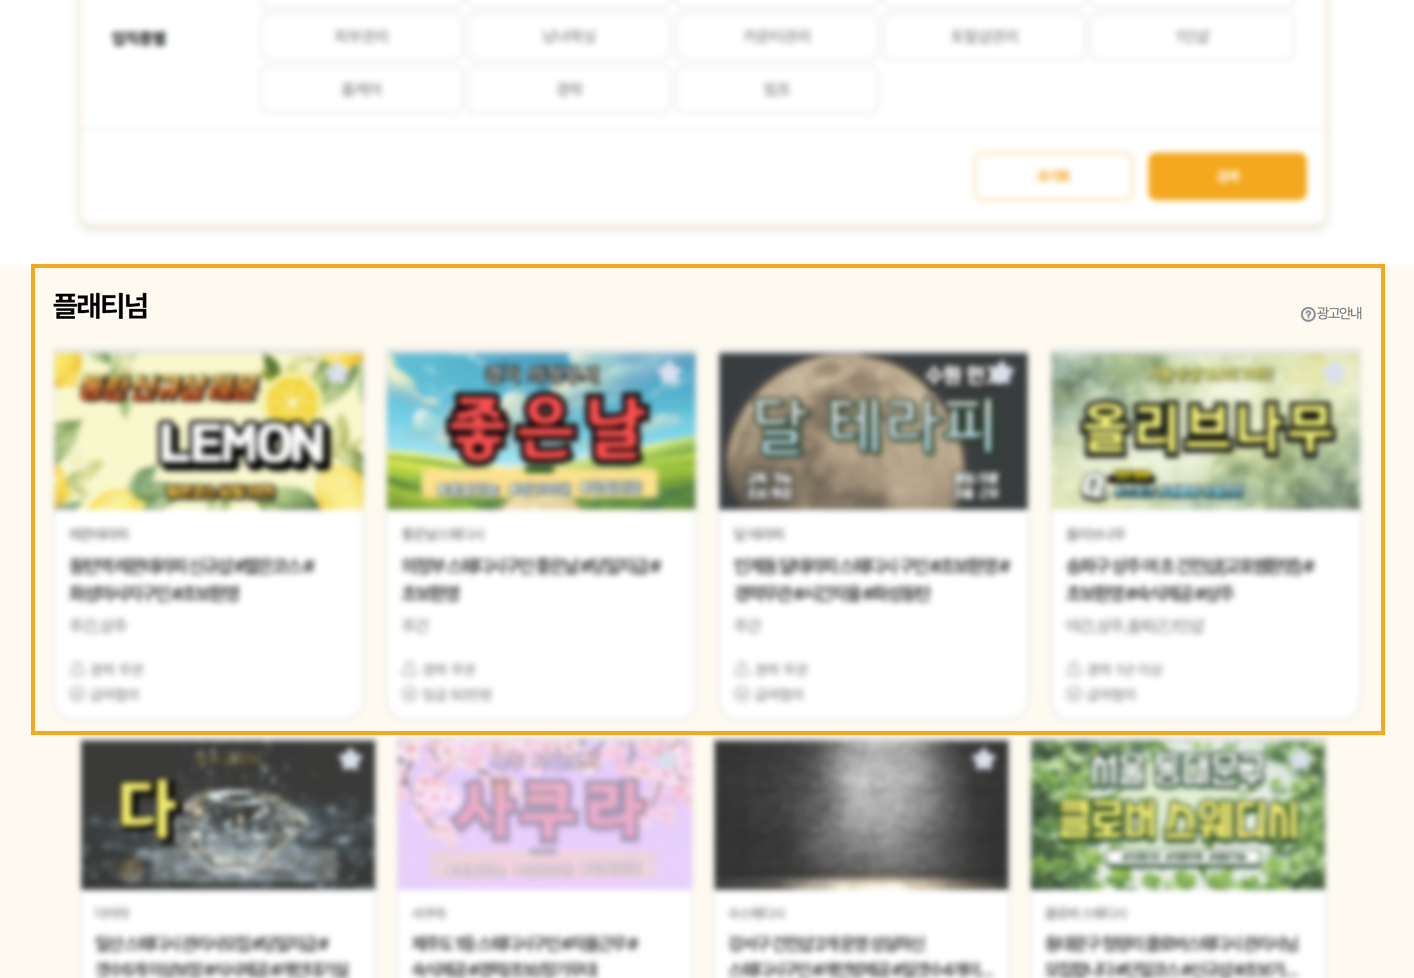
Task: Open the 좋은날 banner image
Action: click(541, 432)
